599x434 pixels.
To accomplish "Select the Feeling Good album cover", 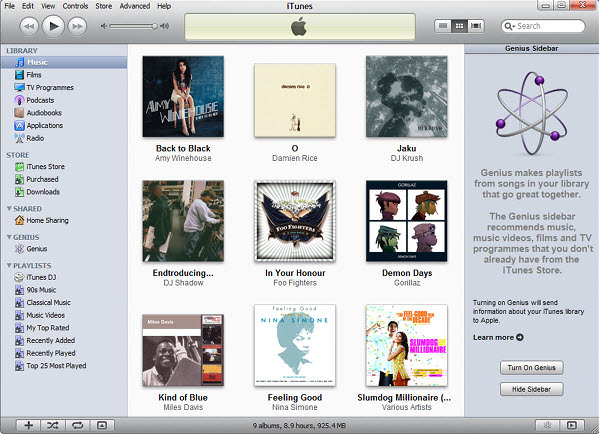I will [x=295, y=345].
